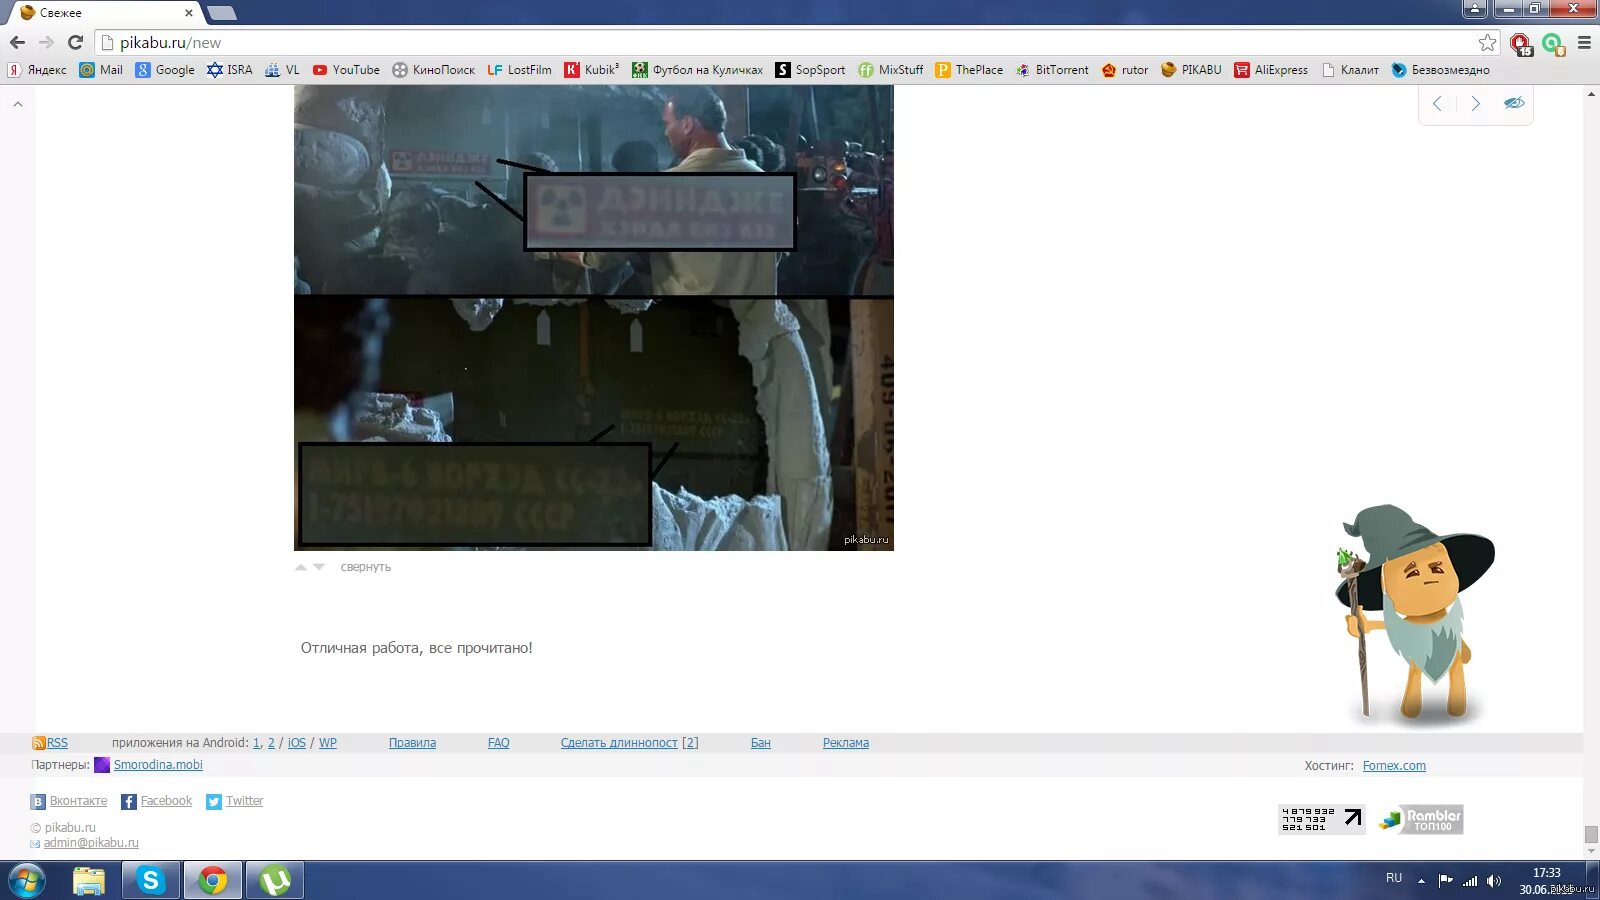Open Android app link 1
Viewport: 1600px width, 900px height.
[256, 743]
